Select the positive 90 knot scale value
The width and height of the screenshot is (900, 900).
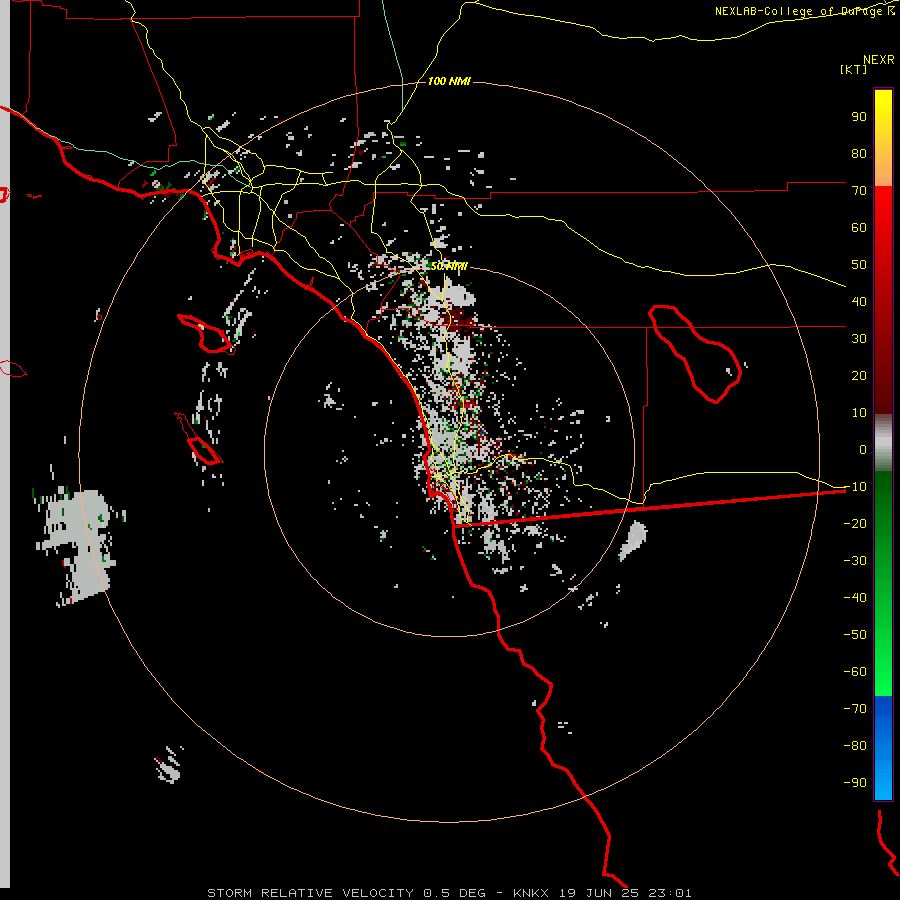859,117
